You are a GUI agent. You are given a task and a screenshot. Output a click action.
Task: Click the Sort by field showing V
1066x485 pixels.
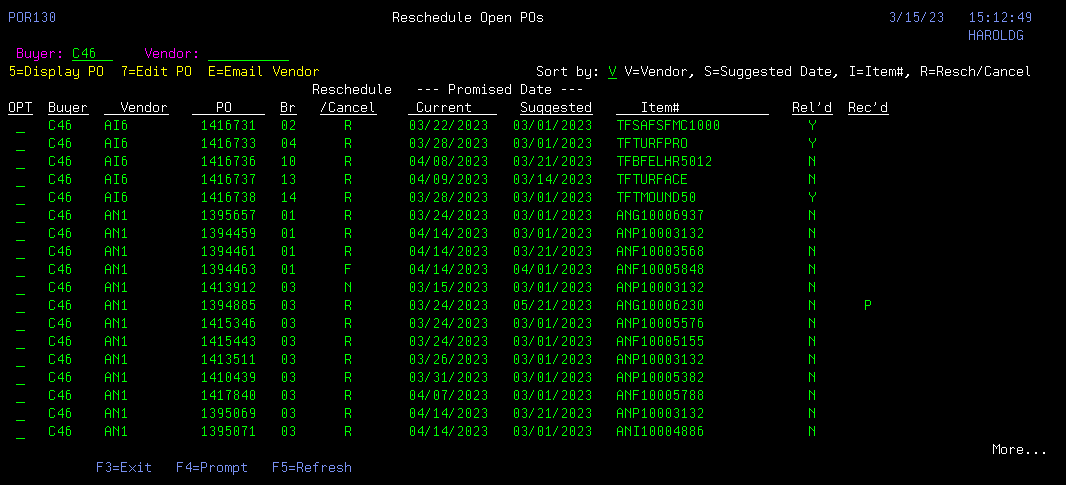(612, 72)
